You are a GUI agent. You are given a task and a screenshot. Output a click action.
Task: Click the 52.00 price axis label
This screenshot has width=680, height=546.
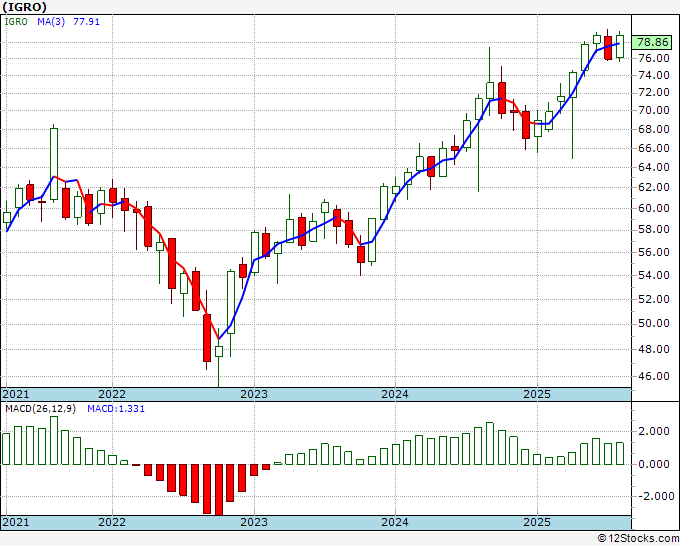click(x=654, y=299)
